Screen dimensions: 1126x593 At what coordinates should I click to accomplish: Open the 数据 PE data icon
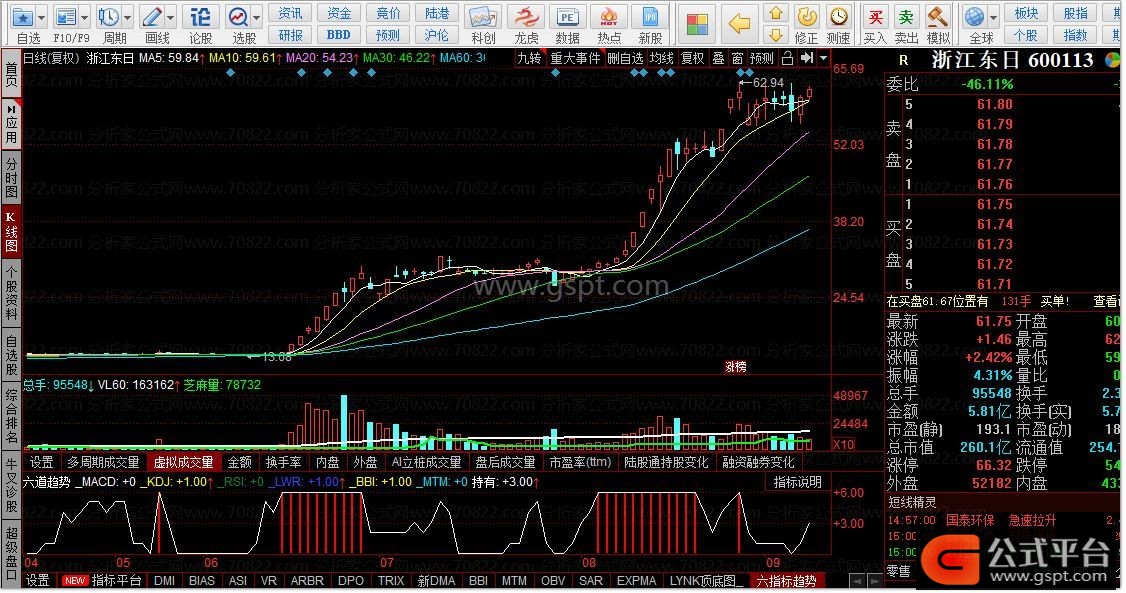567,17
